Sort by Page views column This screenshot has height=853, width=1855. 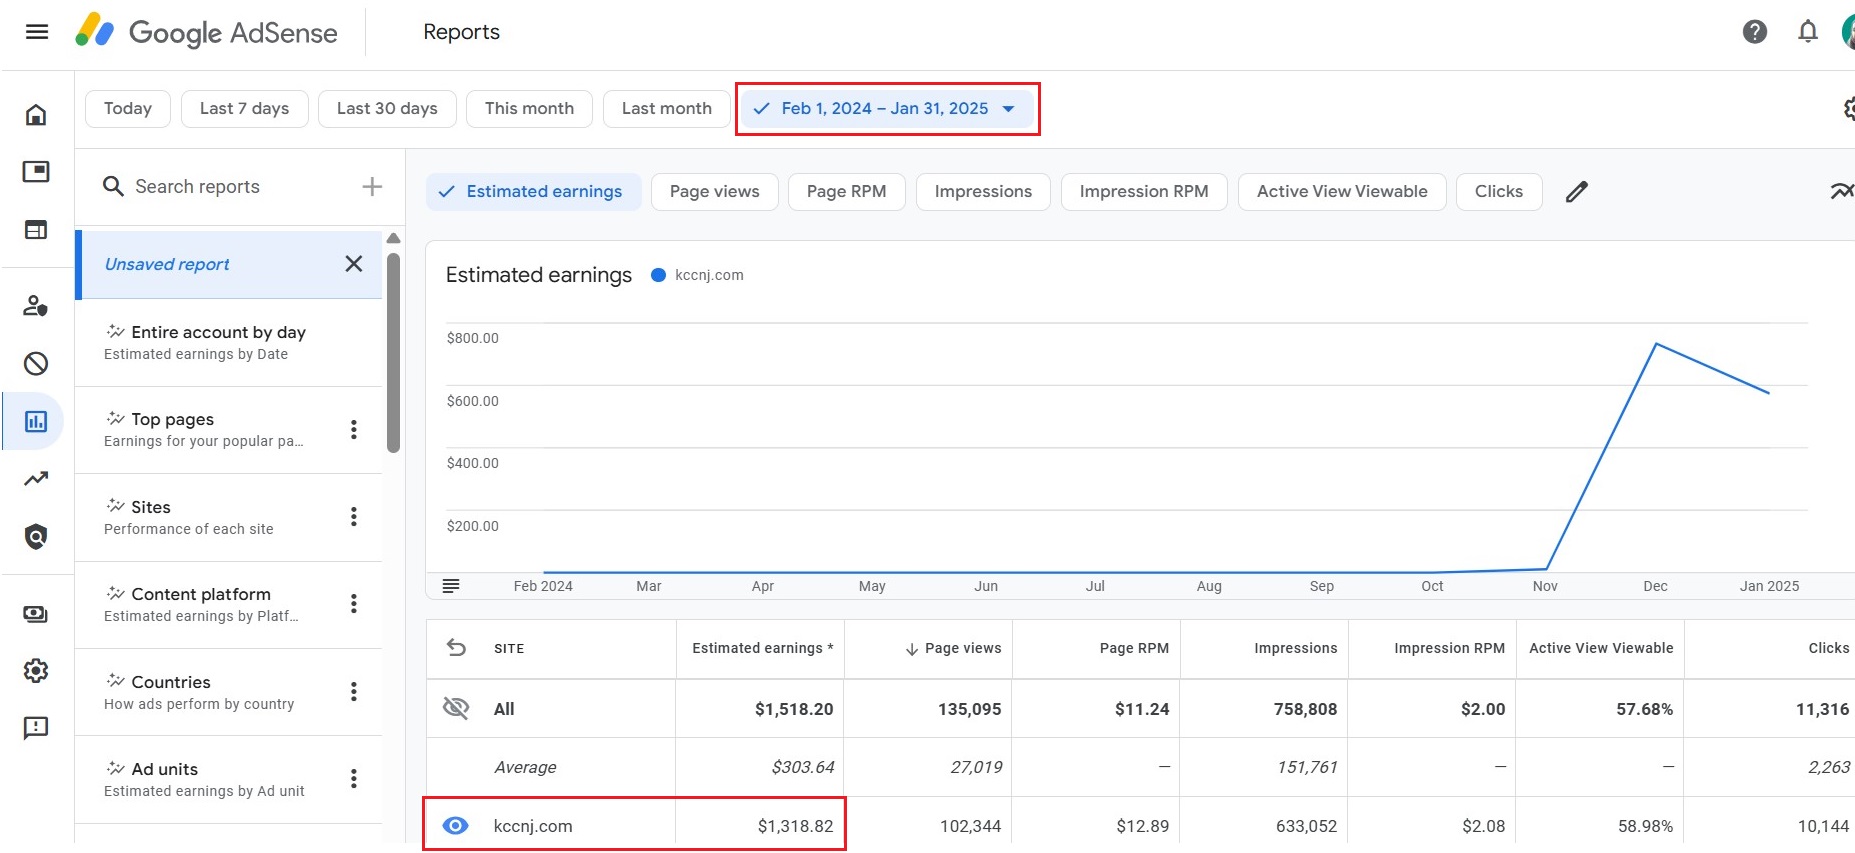953,648
